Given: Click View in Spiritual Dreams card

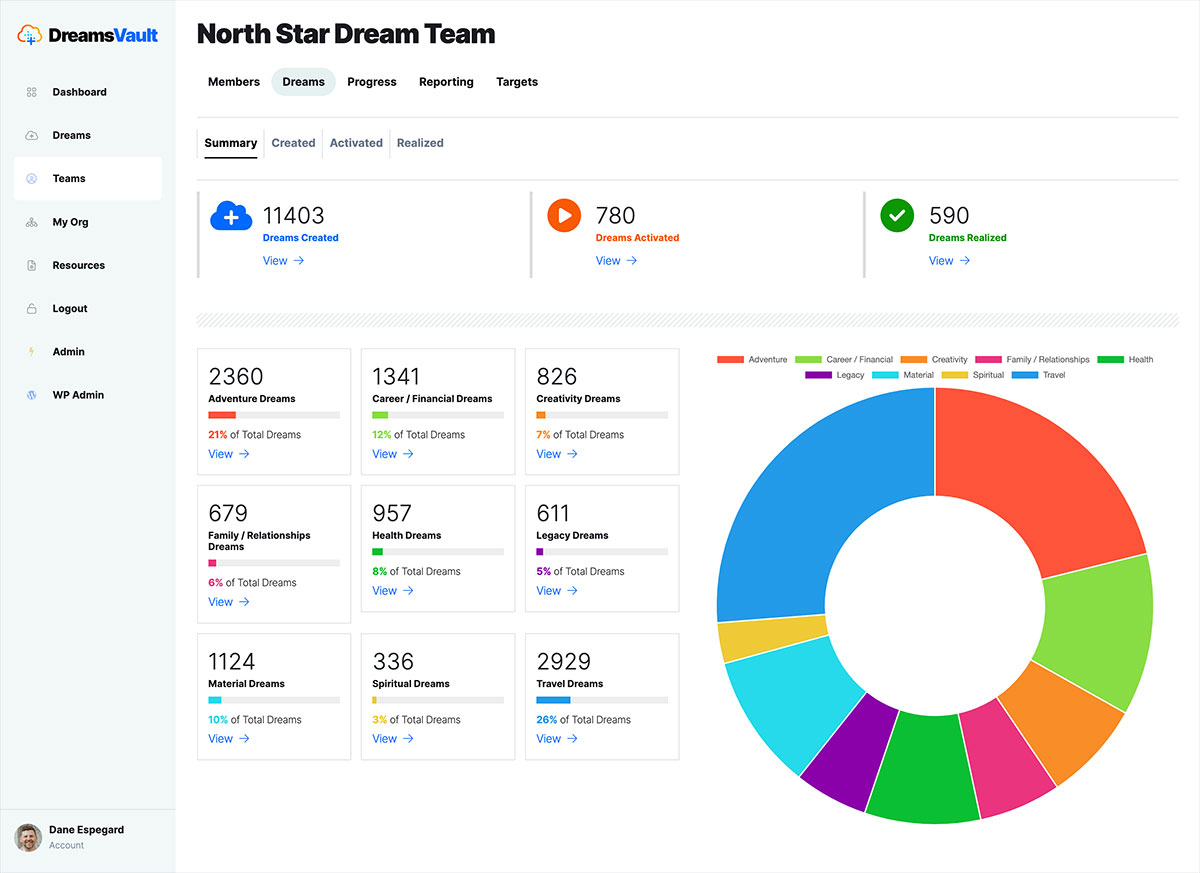Looking at the screenshot, I should pos(393,739).
